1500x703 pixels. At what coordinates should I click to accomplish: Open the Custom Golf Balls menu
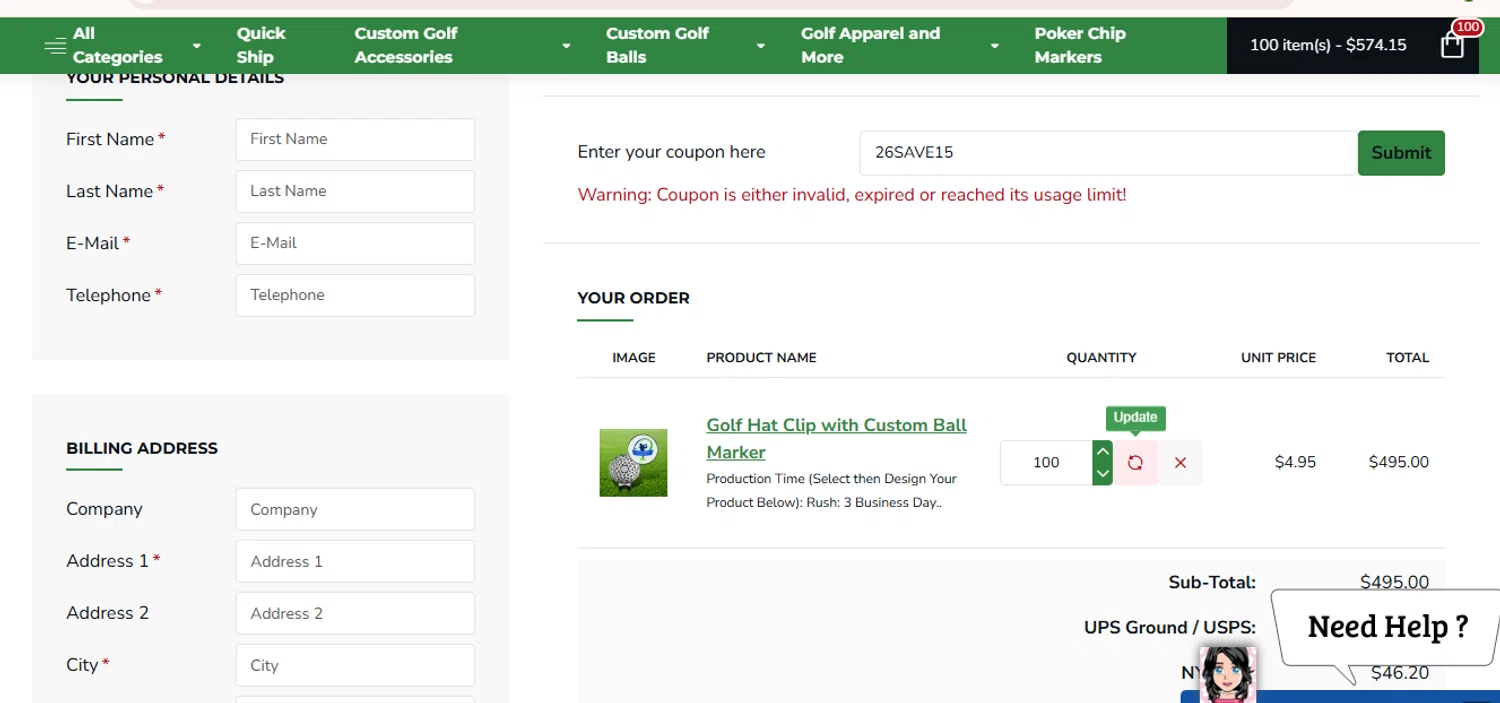(x=657, y=45)
